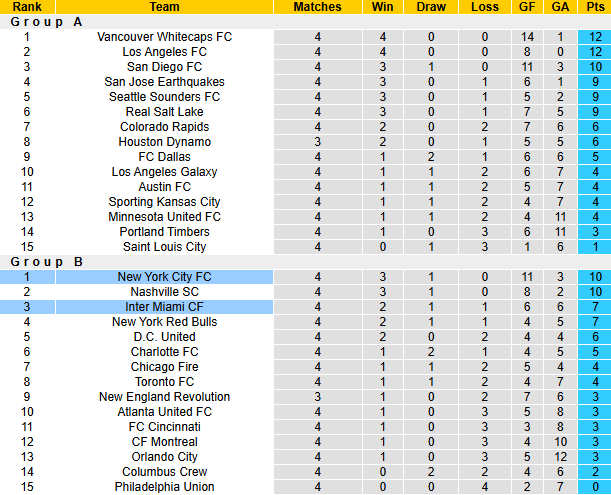Open the Columbus Crew team link

[x=164, y=472]
